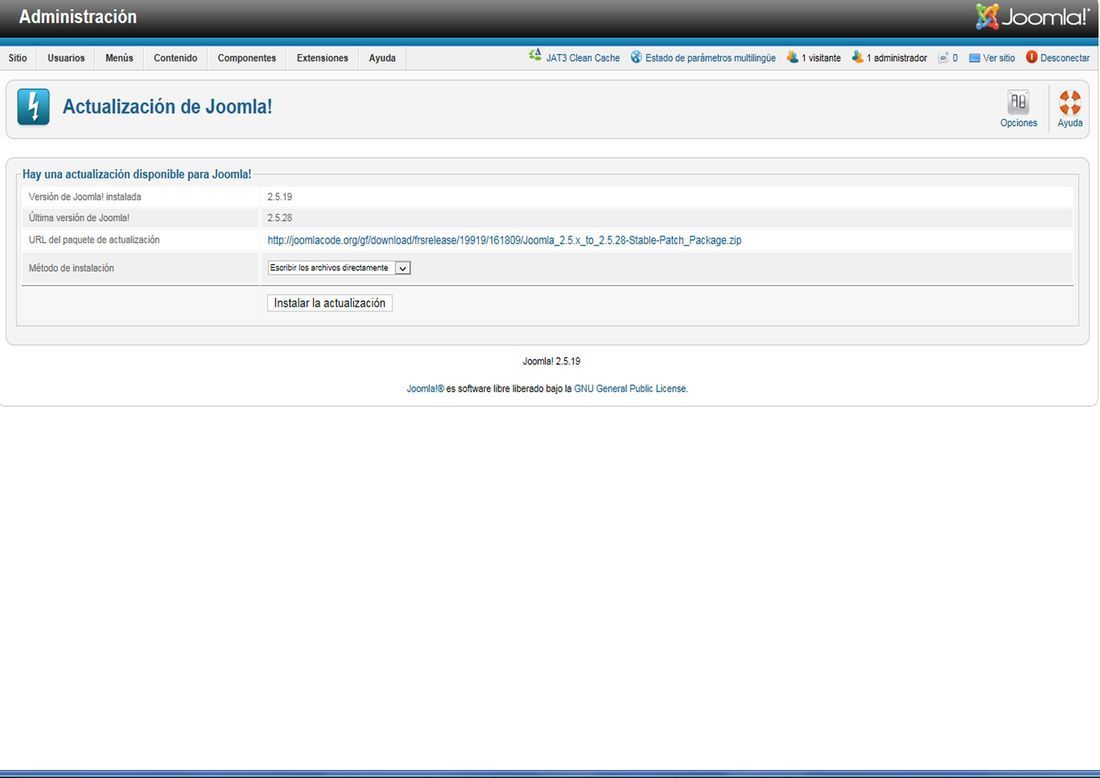Click URL del paquete de actualización label
The width and height of the screenshot is (1100, 778).
click(94, 240)
